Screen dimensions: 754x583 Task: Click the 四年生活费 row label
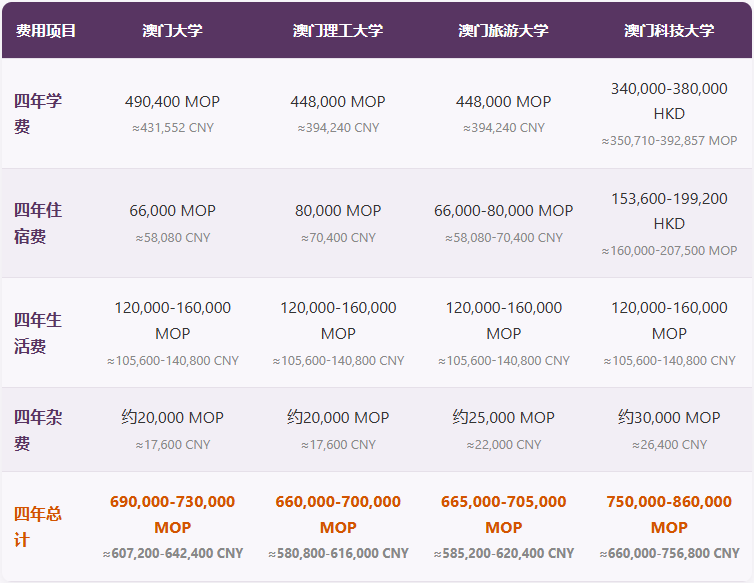(38, 333)
